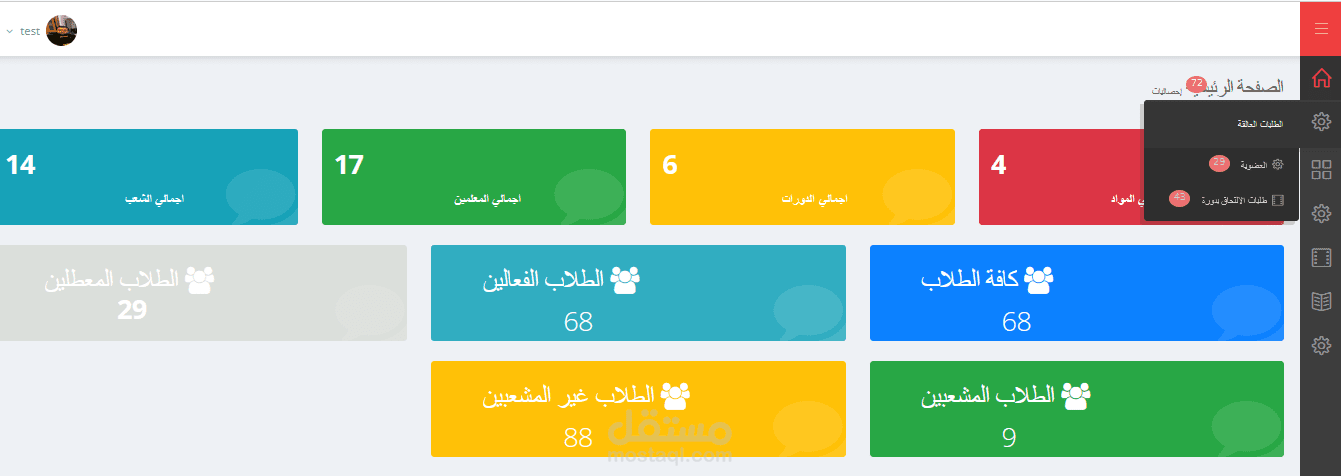Select العضوية from the flyout menu

[x=1254, y=164]
